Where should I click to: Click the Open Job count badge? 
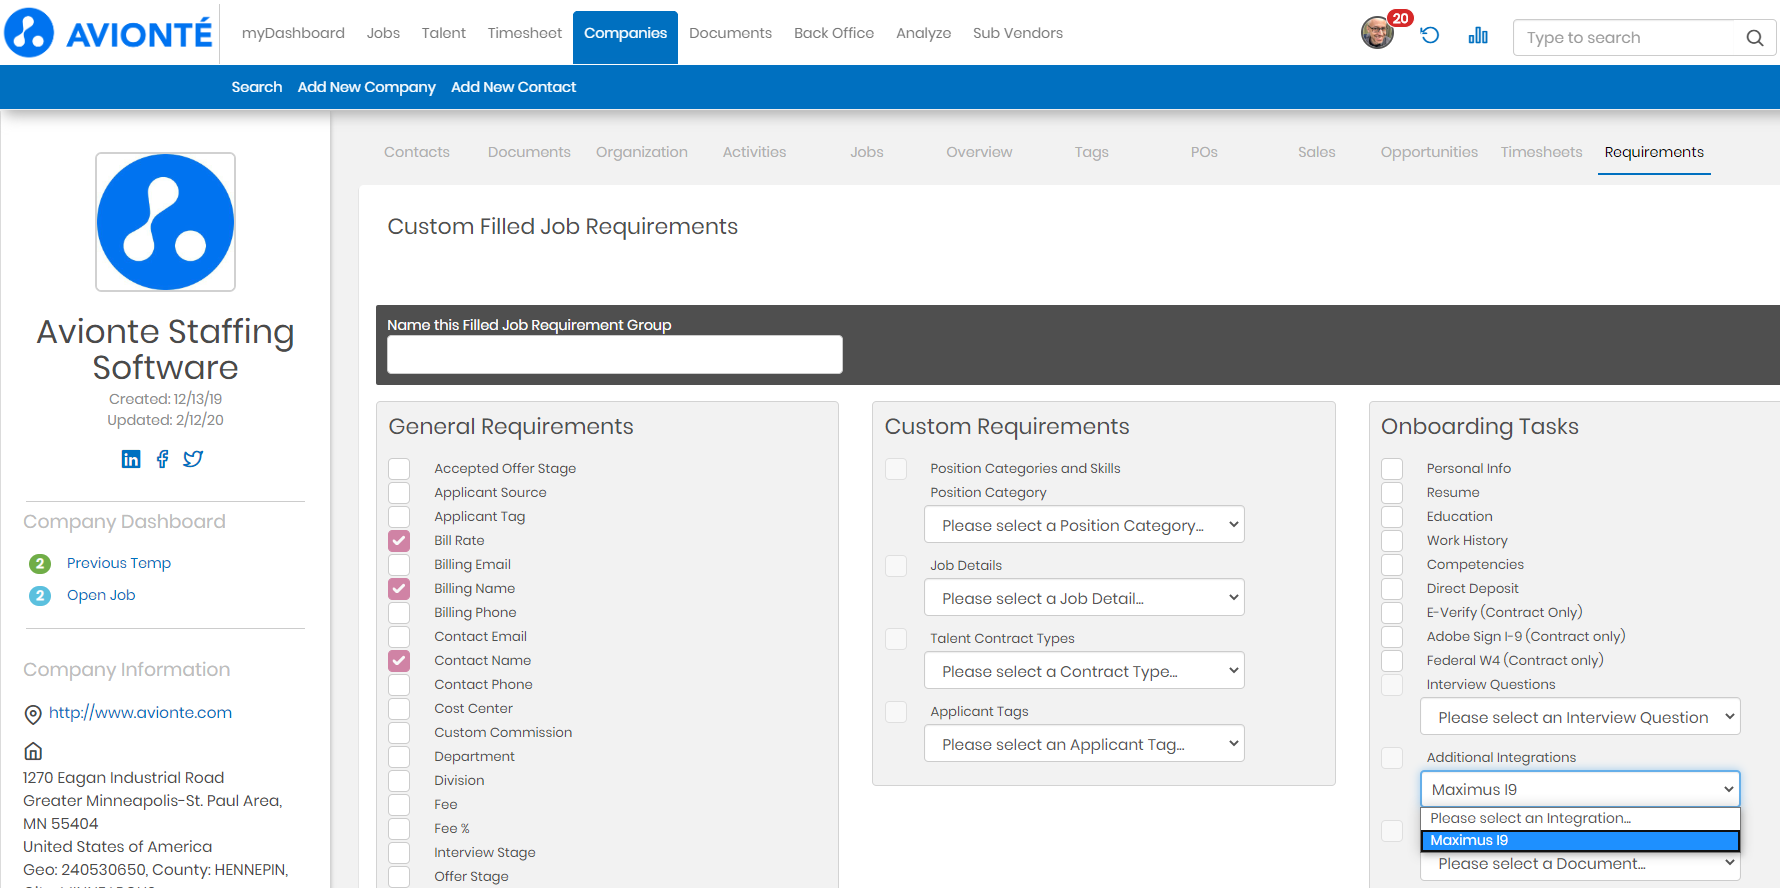[x=40, y=596]
